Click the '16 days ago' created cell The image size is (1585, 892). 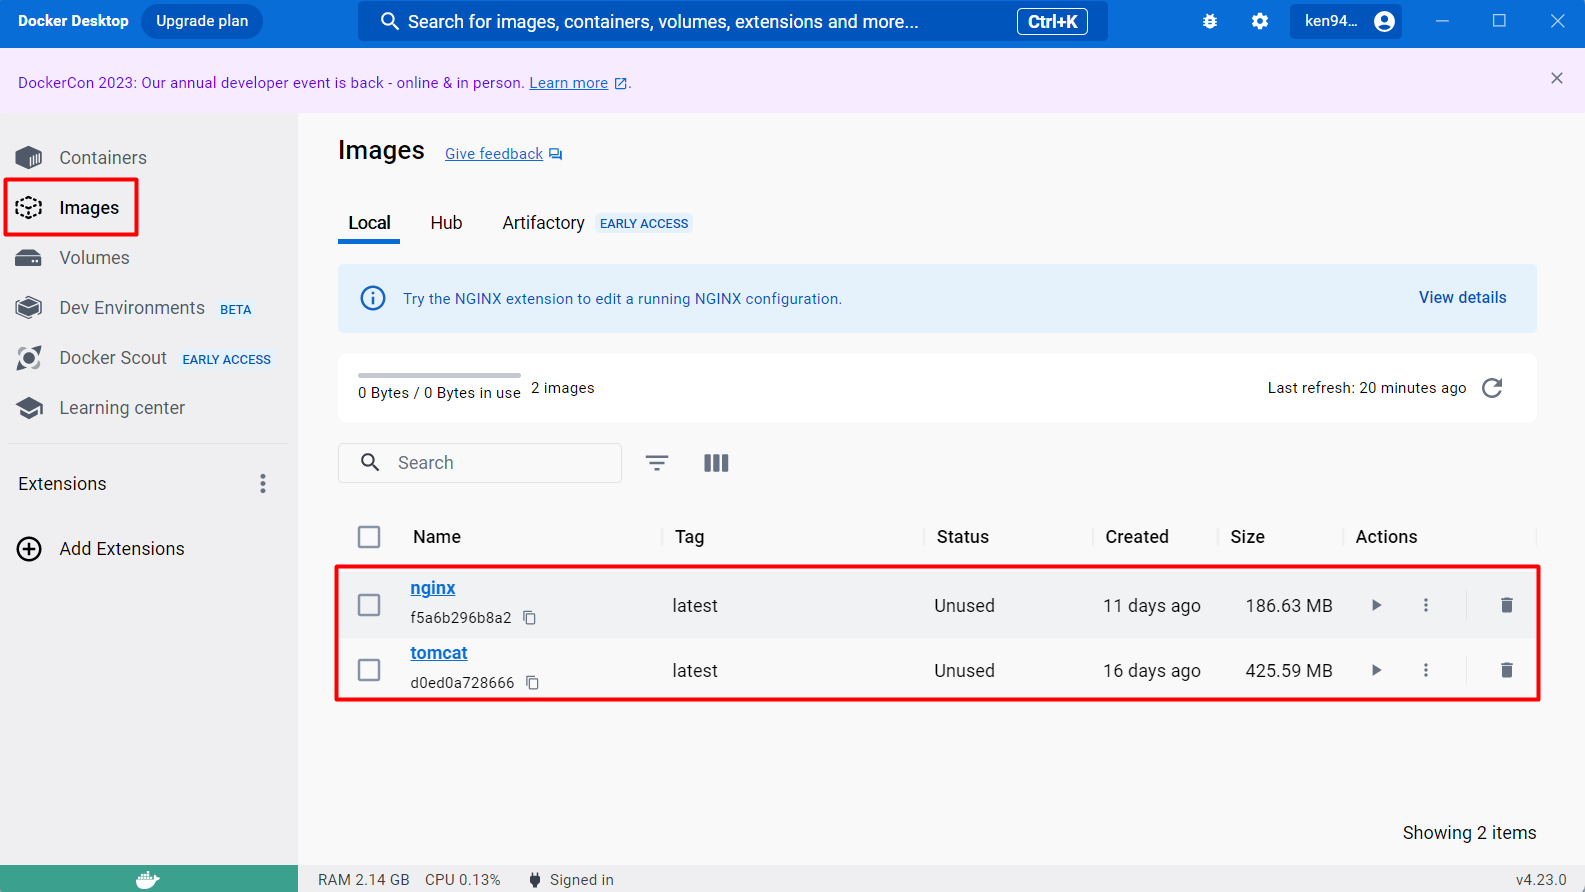coord(1152,671)
